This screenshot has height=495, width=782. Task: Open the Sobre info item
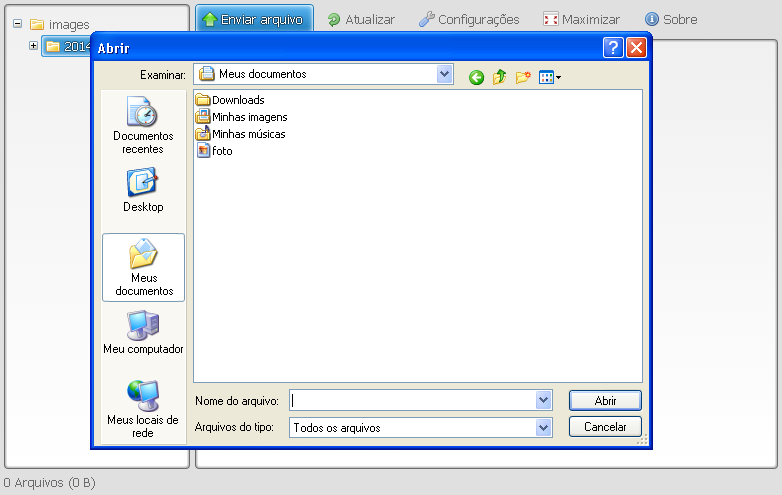tap(671, 19)
